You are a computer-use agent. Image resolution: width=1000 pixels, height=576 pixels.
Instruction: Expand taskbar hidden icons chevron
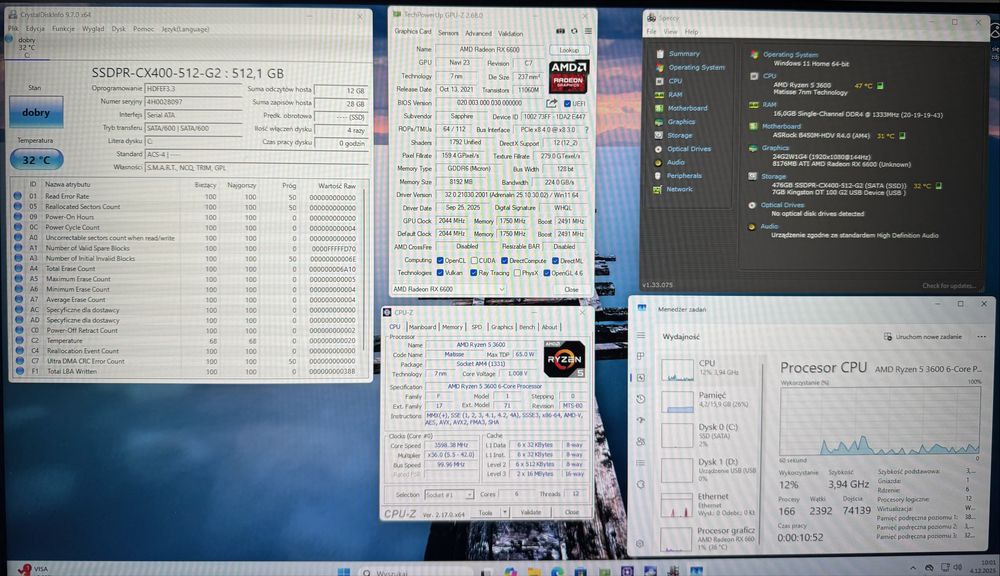(913, 568)
